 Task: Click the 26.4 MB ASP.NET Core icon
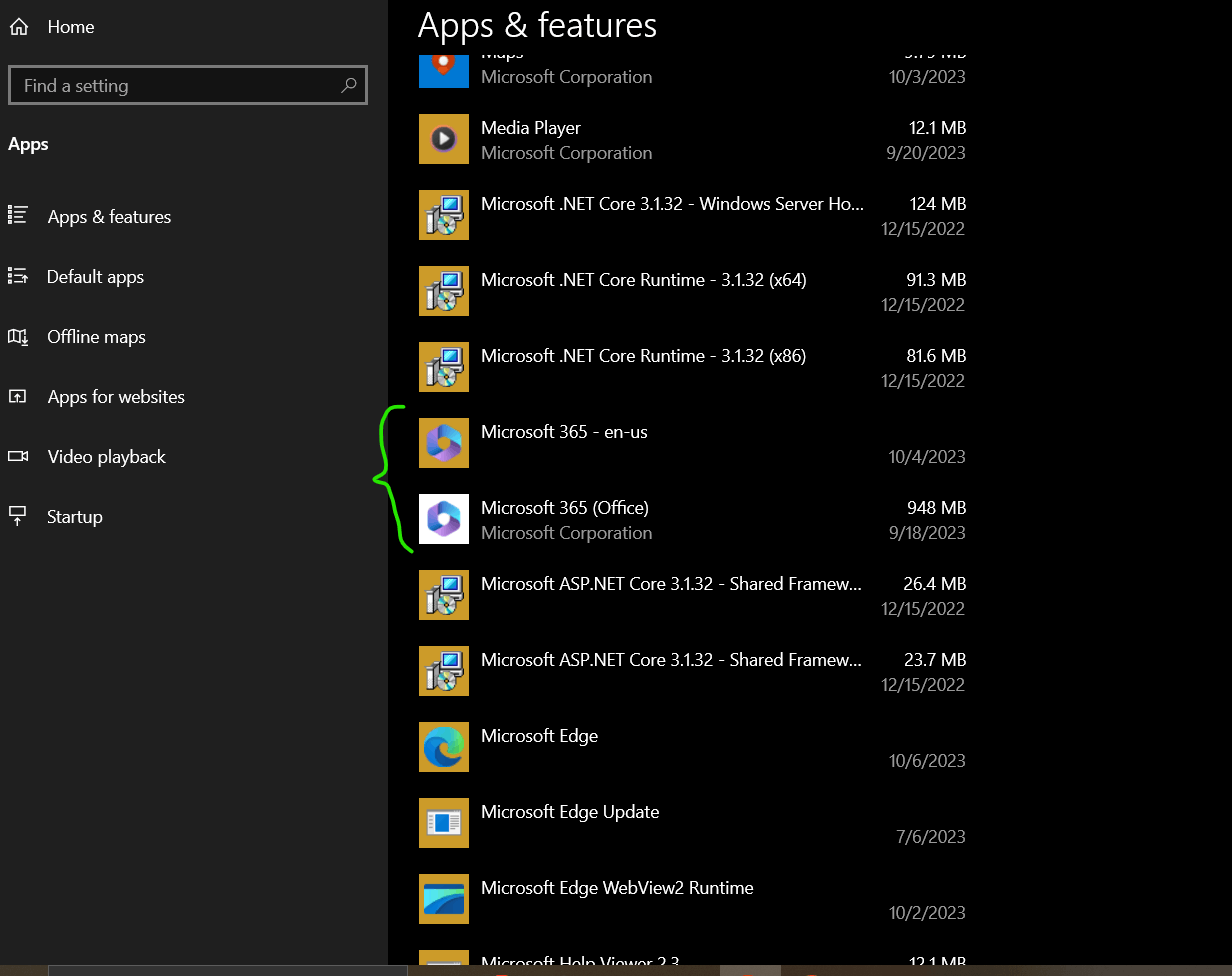444,595
